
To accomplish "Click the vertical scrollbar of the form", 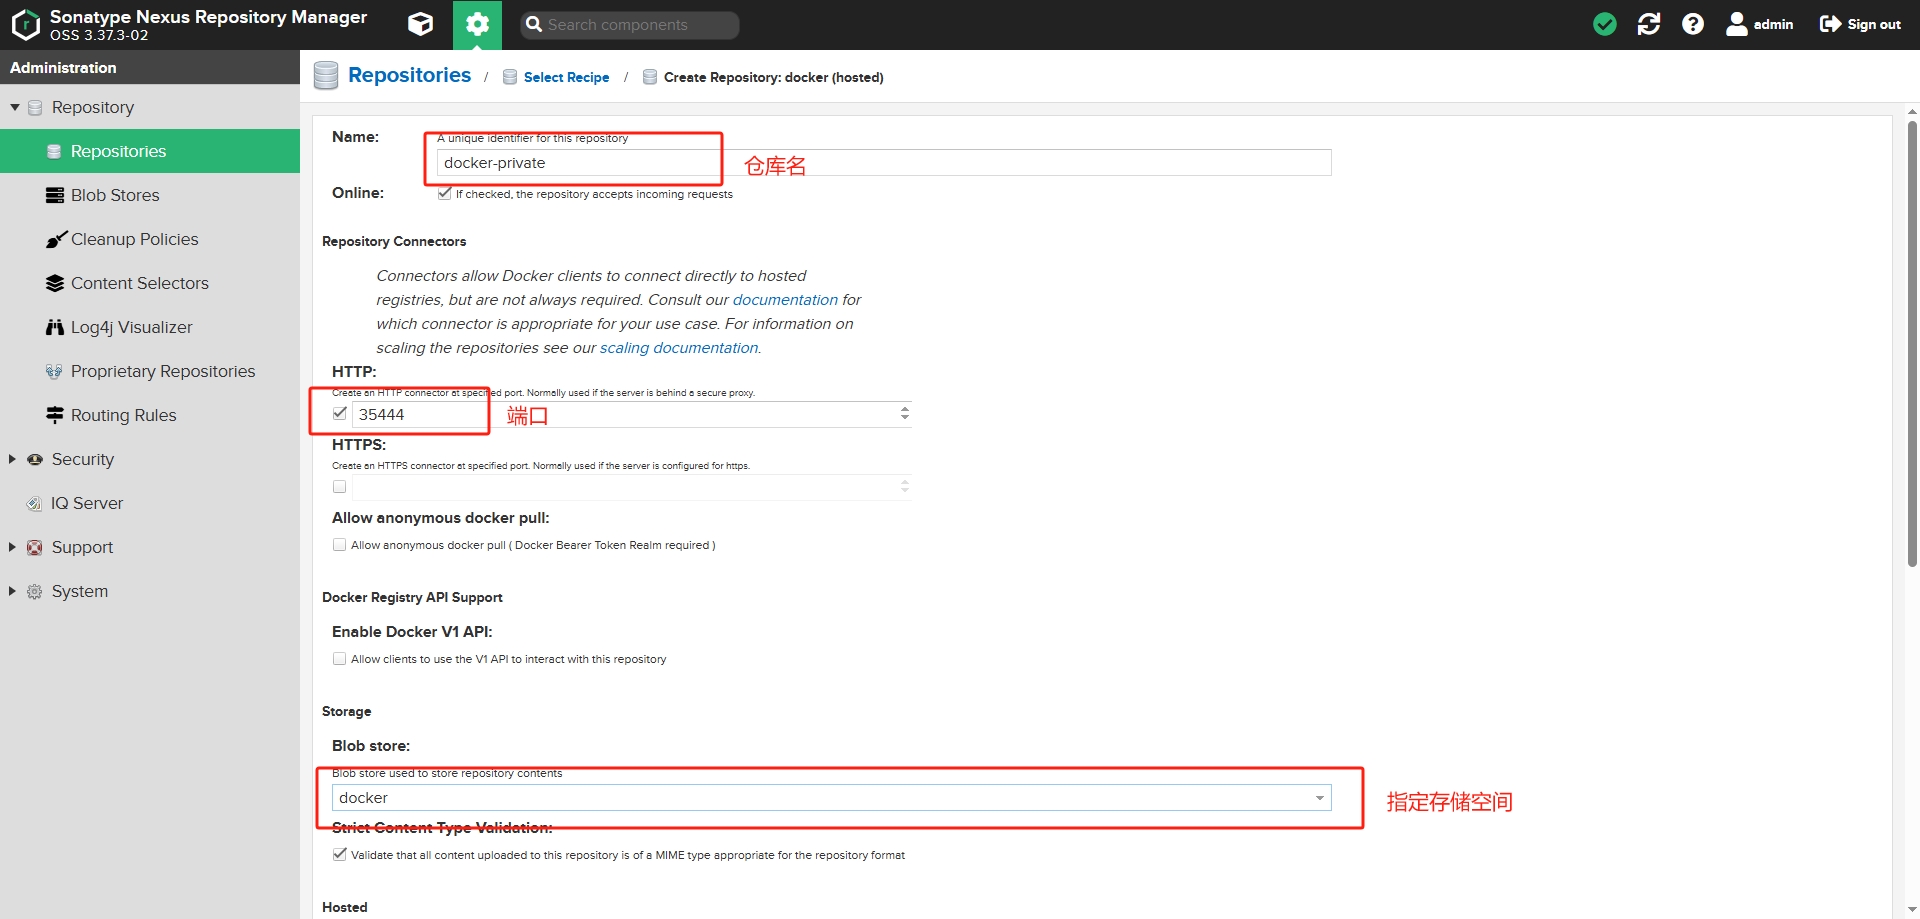I will point(1912,345).
